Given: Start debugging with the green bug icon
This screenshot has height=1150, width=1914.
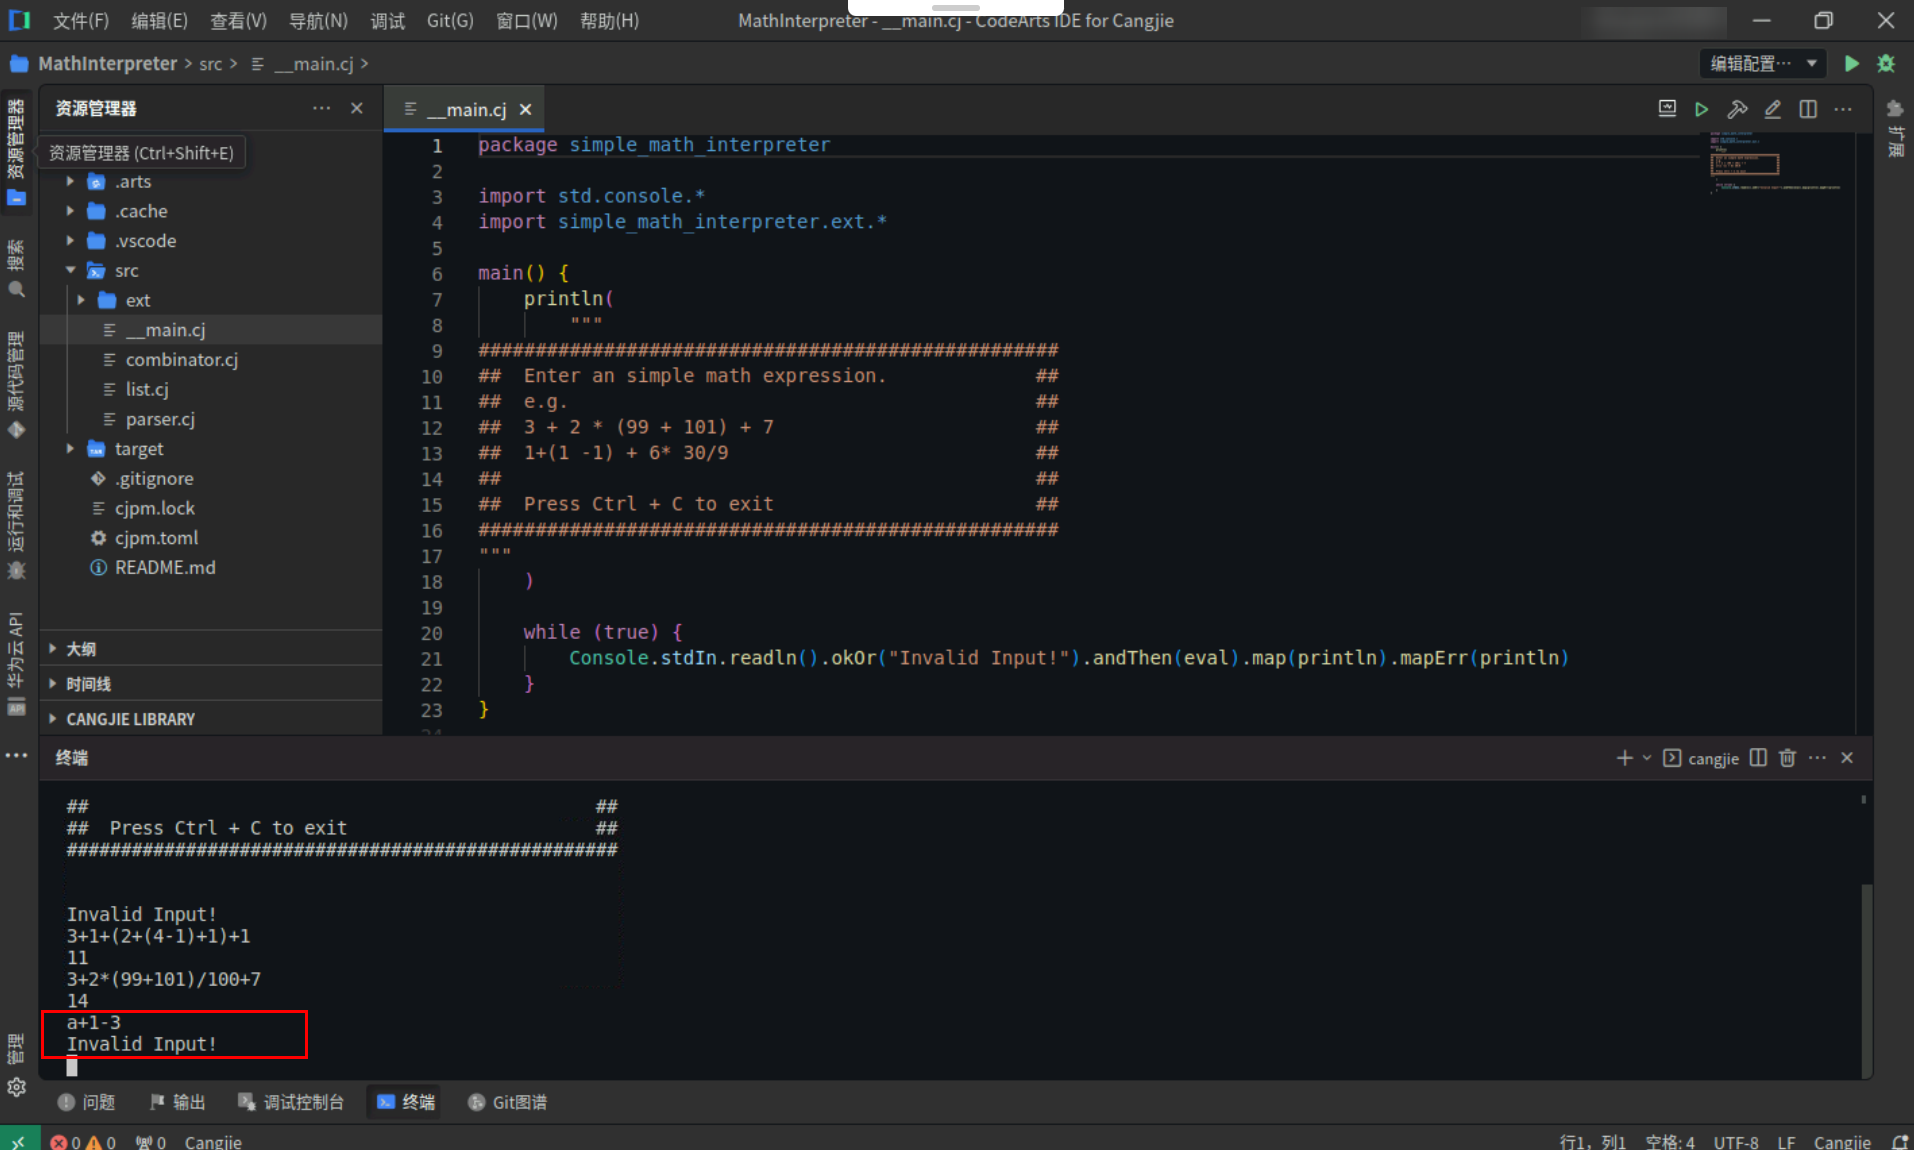Looking at the screenshot, I should click(1886, 64).
